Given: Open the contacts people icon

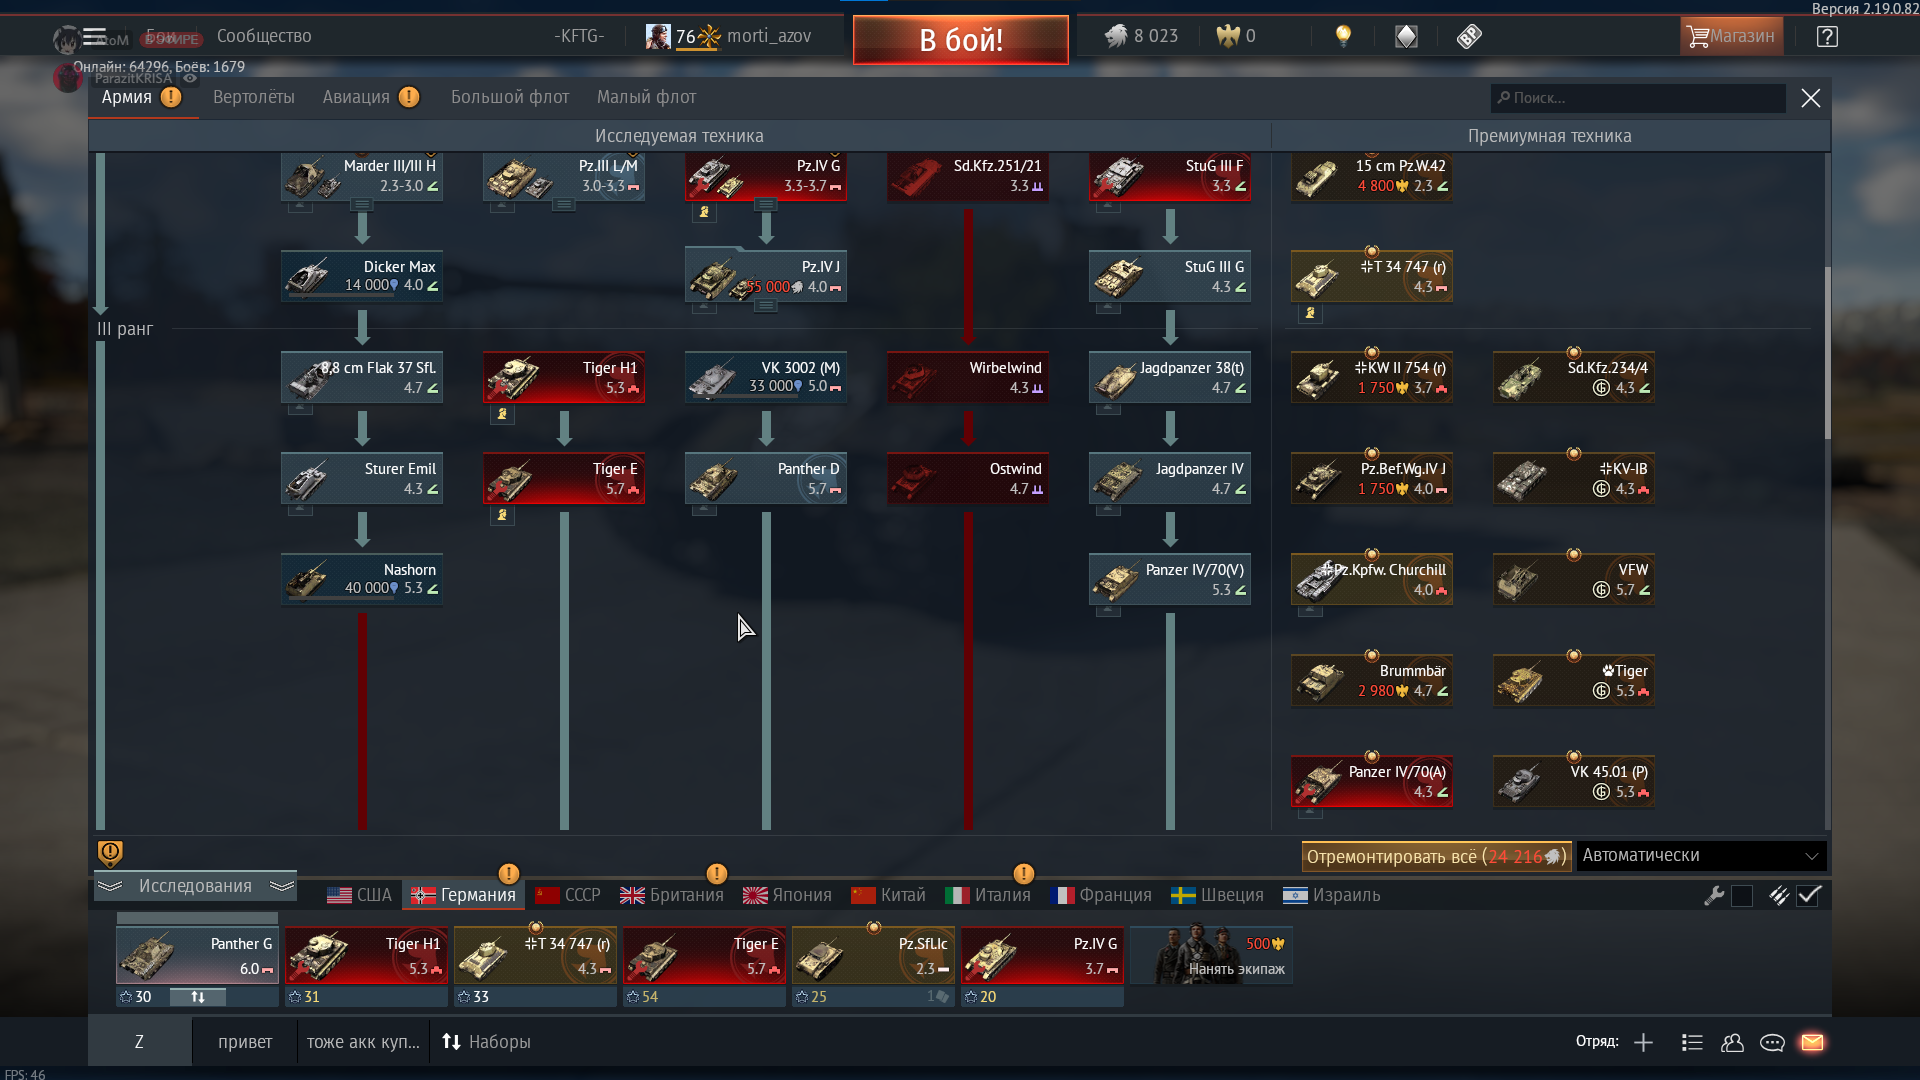Looking at the screenshot, I should point(1732,1042).
